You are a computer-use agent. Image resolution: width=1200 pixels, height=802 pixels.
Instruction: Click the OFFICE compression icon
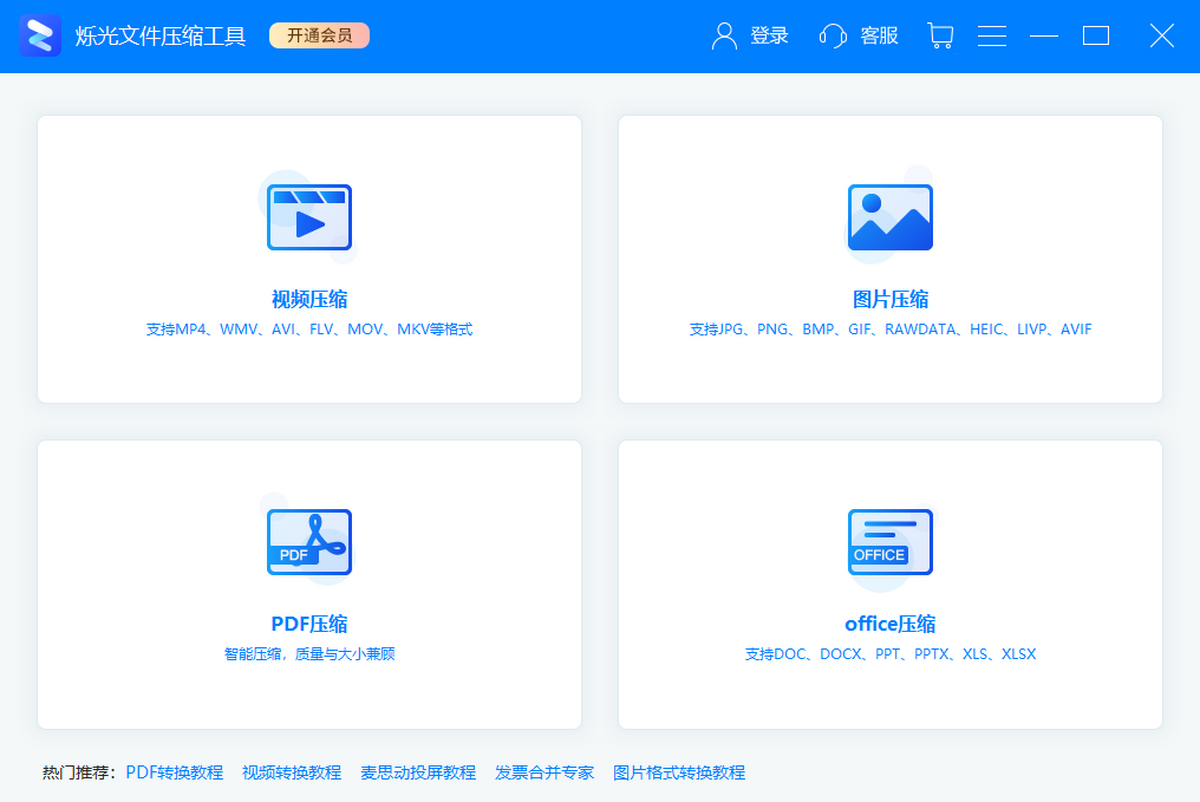(890, 542)
